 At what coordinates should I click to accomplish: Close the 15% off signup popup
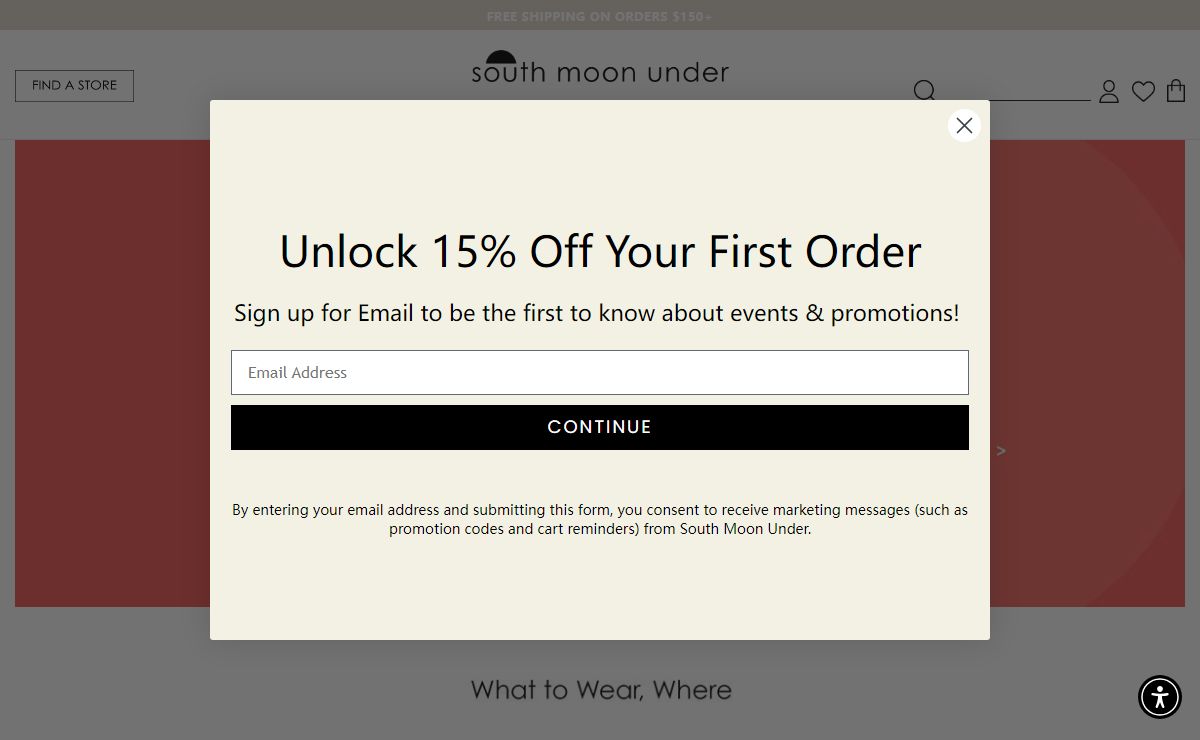tap(964, 125)
